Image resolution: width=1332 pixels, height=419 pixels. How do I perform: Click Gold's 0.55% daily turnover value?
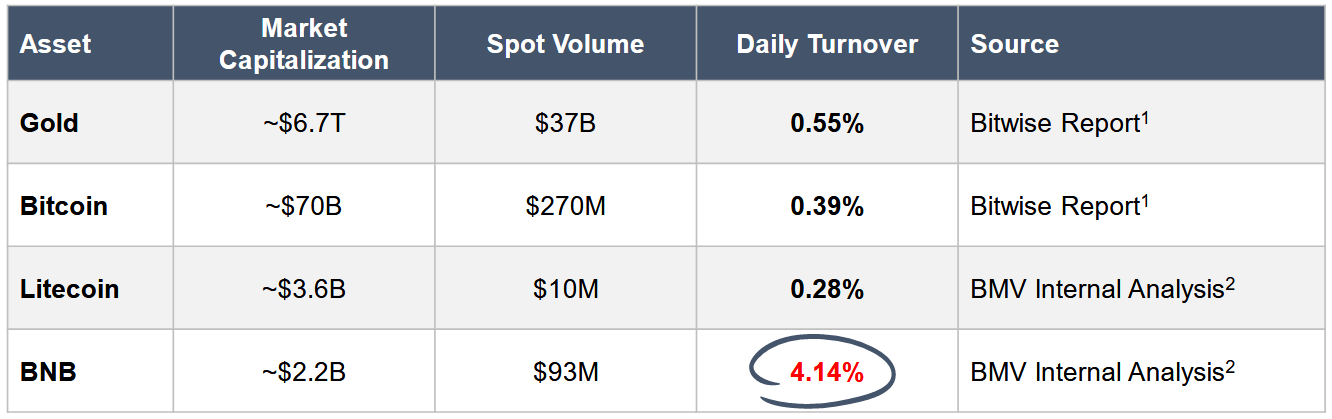(826, 123)
